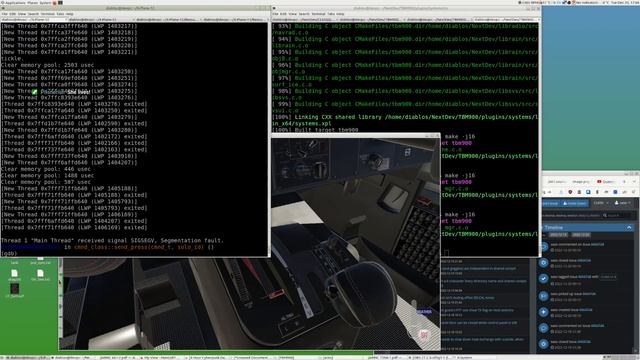This screenshot has width=640, height=360.
Task: Collapse the Timeline panel with chevron
Action: point(629,227)
